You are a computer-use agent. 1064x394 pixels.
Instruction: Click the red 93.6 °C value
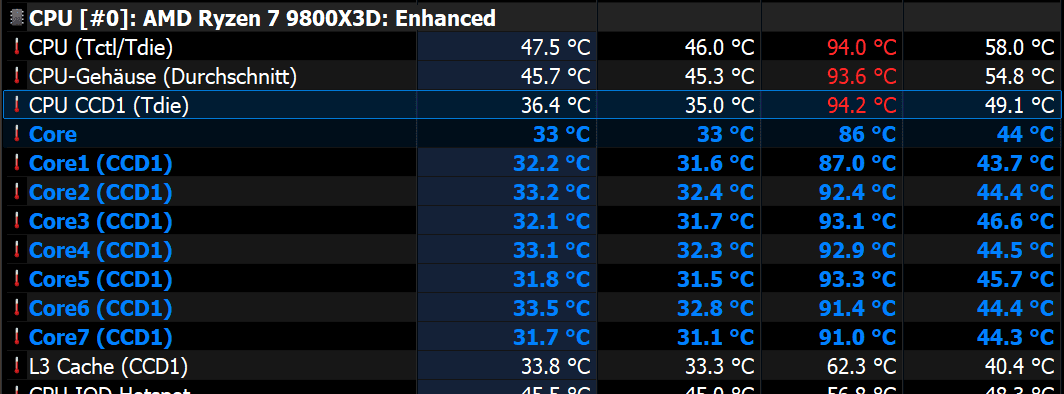coord(862,77)
